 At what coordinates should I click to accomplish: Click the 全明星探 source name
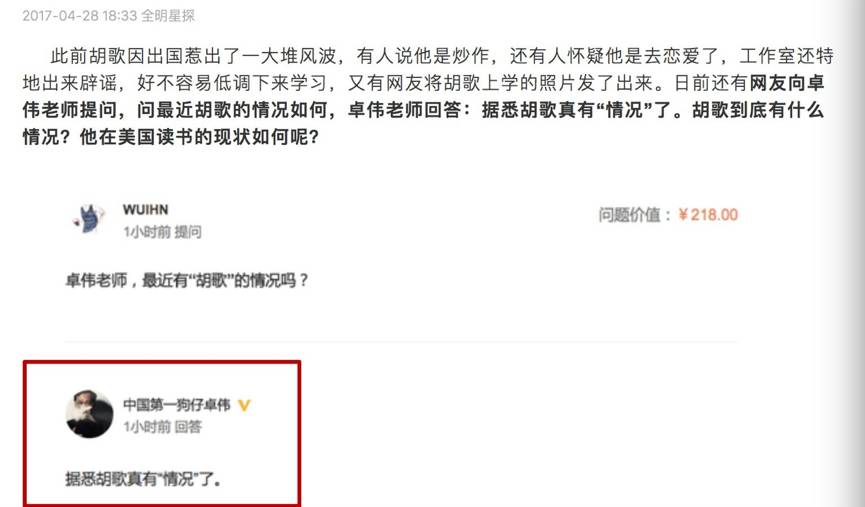[x=168, y=15]
